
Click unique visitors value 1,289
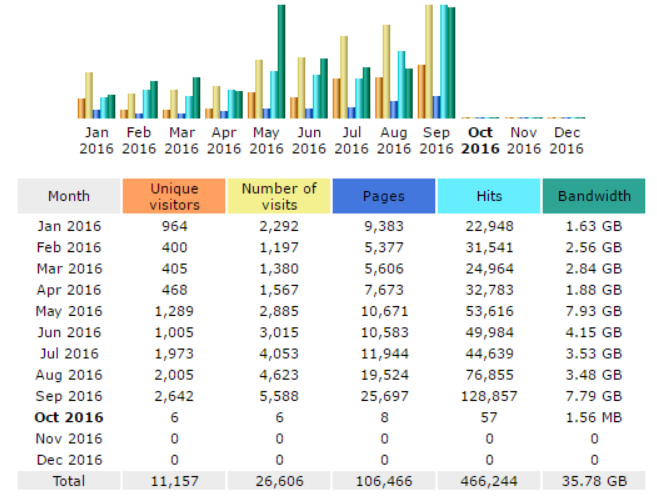[x=174, y=311]
